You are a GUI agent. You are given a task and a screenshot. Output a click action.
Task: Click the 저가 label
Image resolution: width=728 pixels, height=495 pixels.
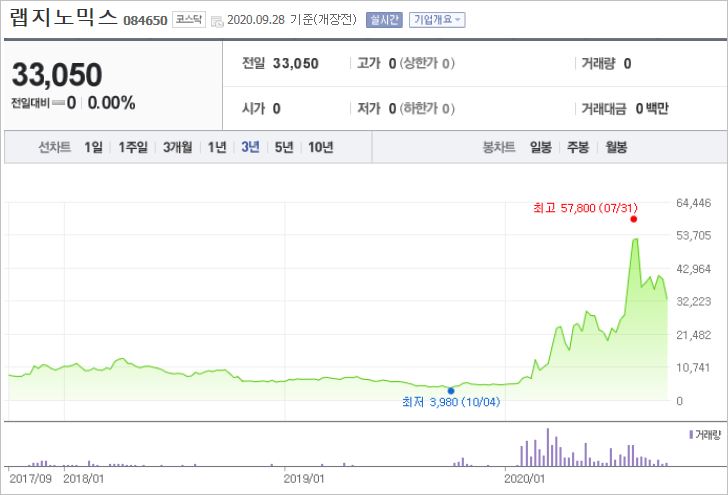pos(369,109)
